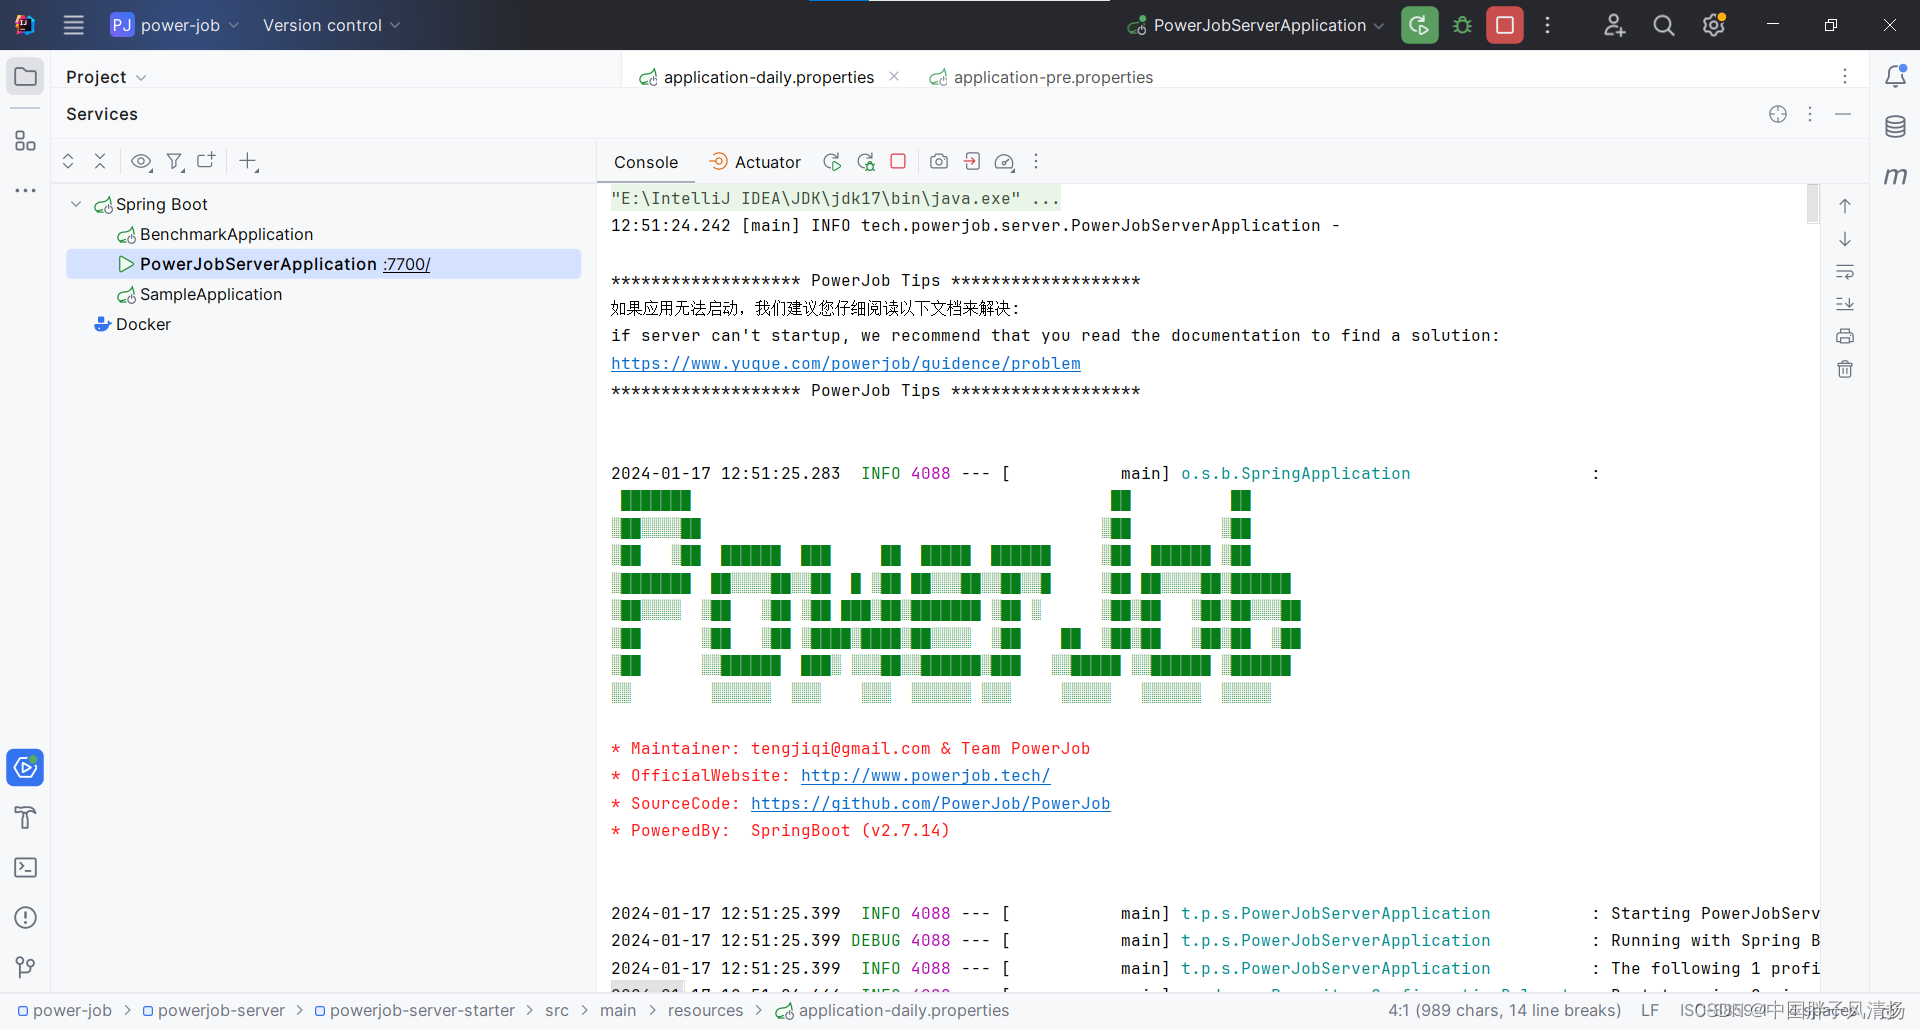Rerun PowerJobServerApplication from the top toolbar

pyautogui.click(x=1419, y=25)
